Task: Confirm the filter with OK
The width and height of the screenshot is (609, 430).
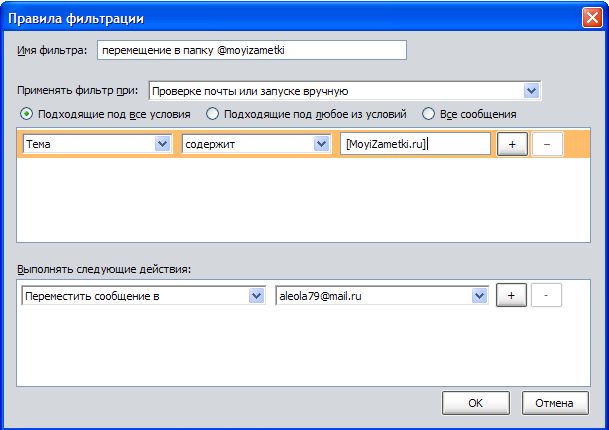Action: click(476, 403)
